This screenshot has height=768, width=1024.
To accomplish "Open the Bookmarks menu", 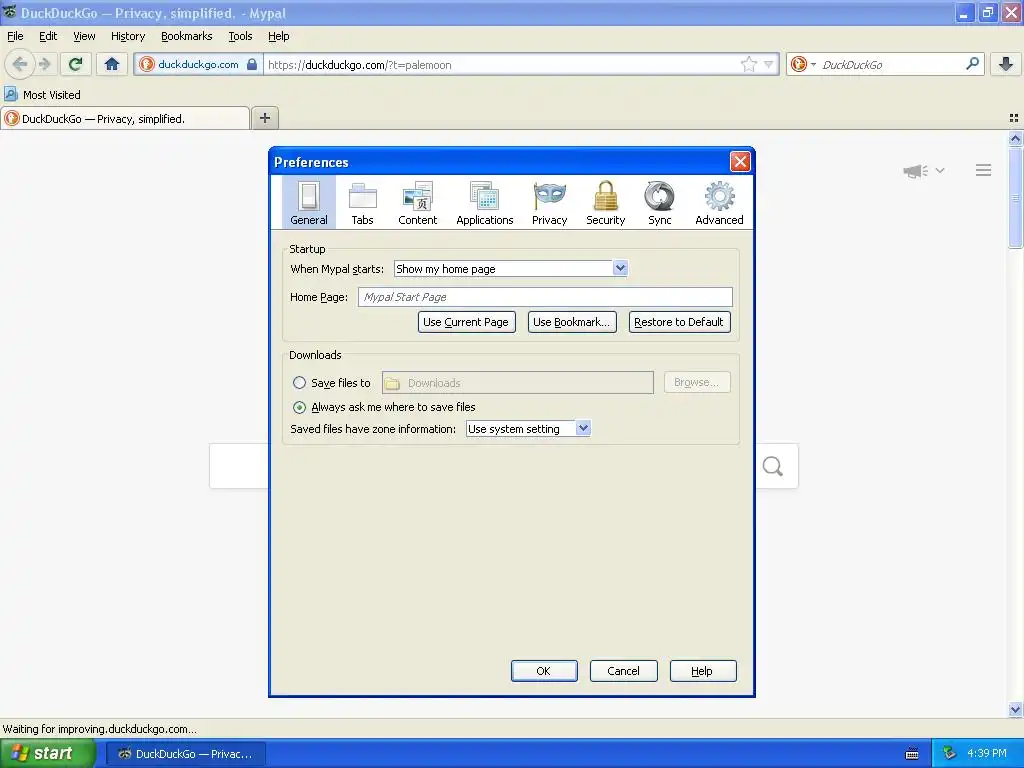I will [186, 36].
